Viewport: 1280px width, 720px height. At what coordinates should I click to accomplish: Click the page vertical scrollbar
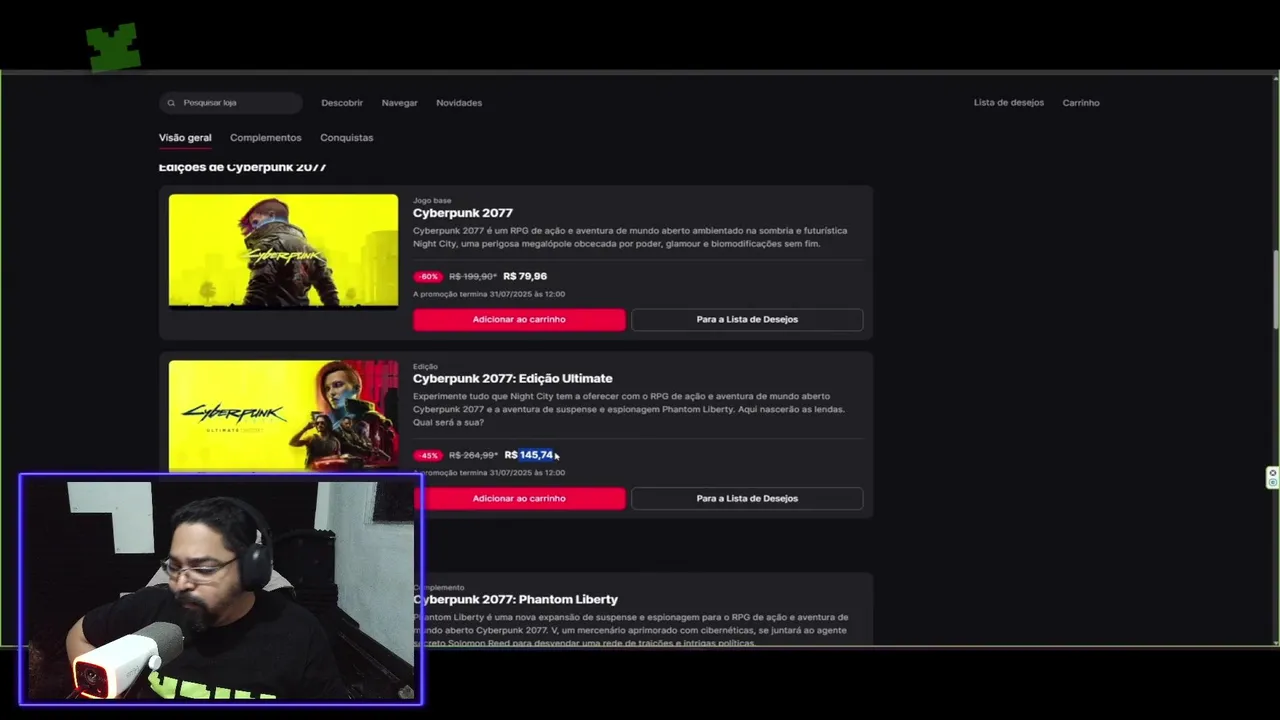pos(1275,288)
